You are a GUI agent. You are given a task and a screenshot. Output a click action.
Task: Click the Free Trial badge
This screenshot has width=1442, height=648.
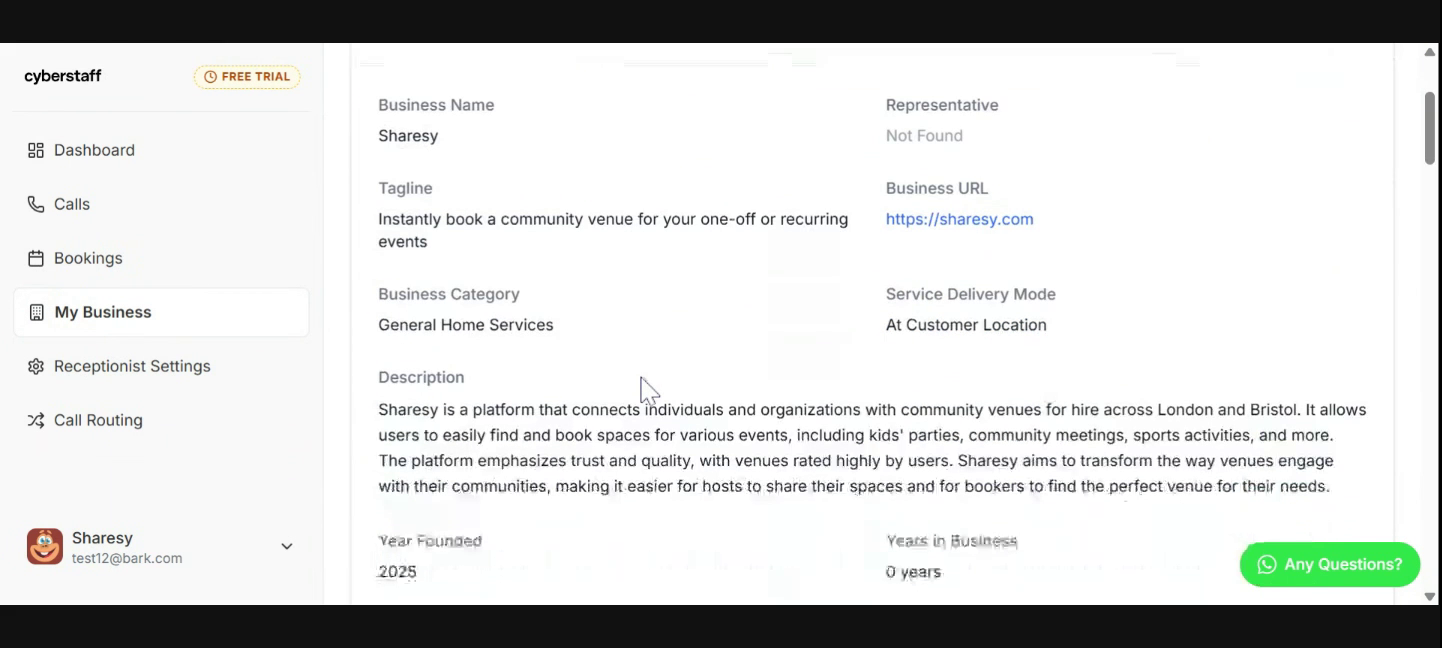tap(247, 77)
